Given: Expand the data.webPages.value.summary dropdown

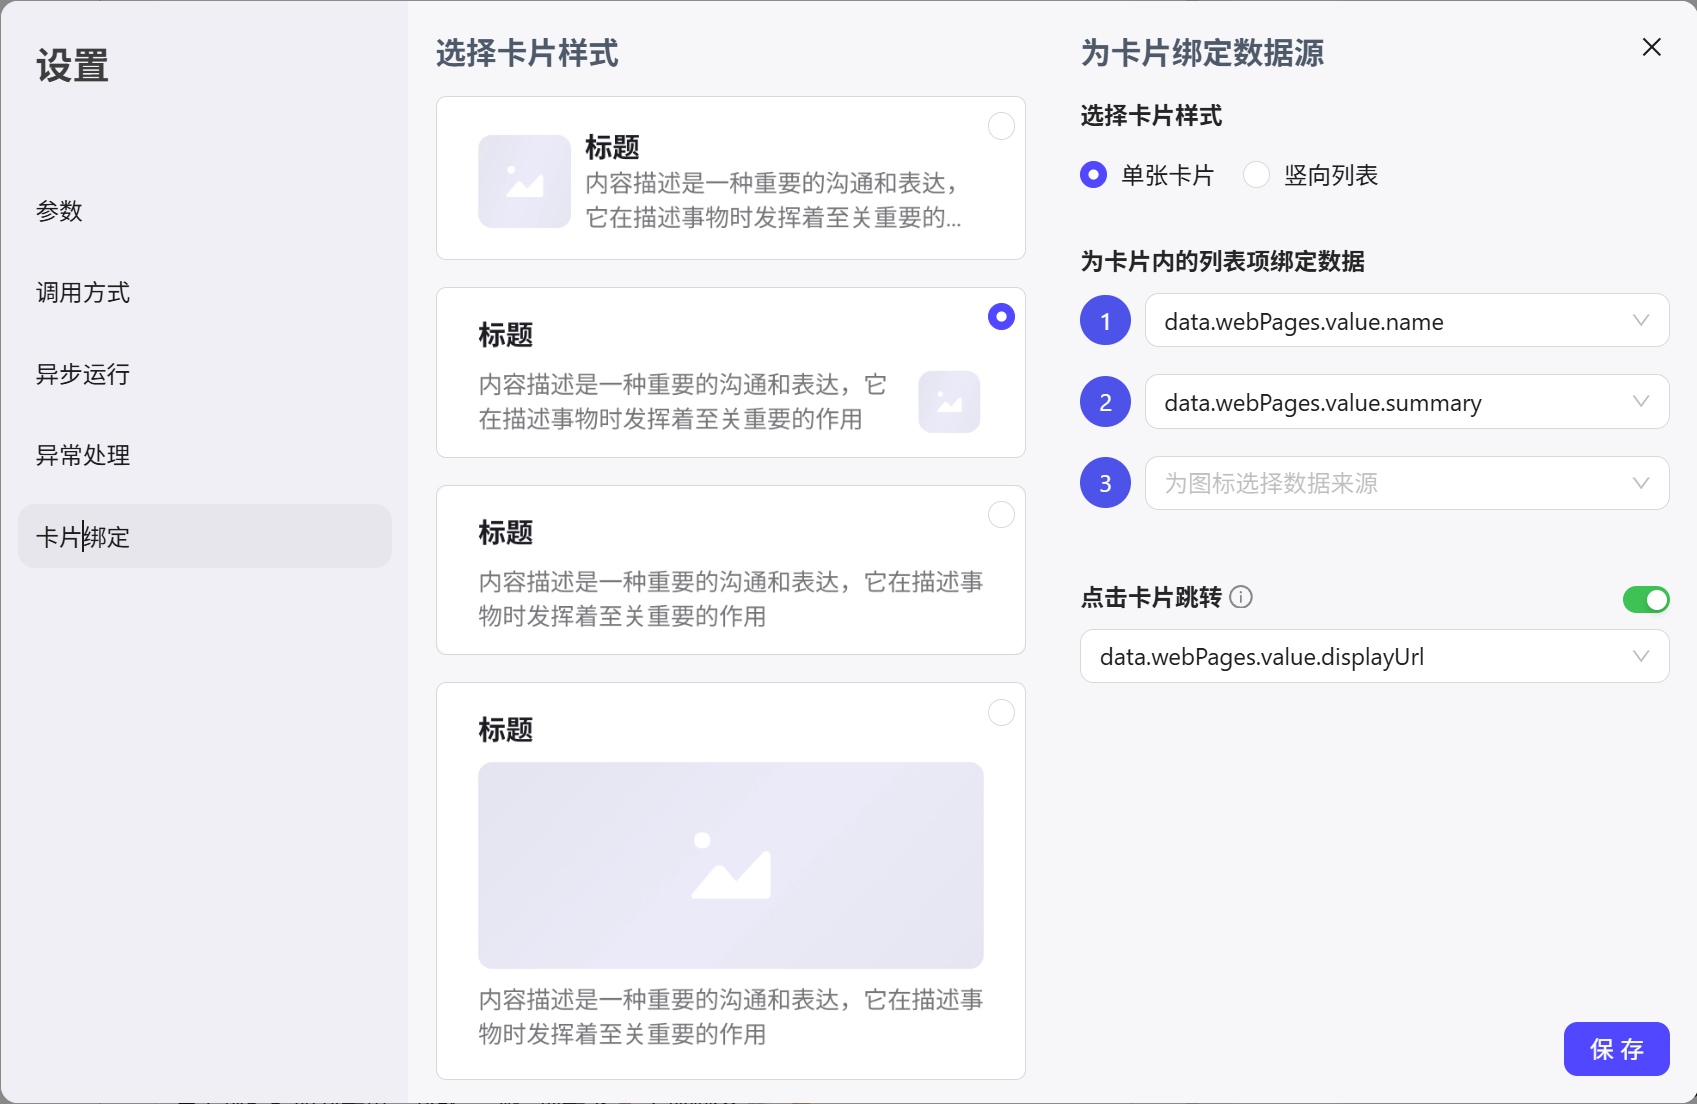Looking at the screenshot, I should tap(1406, 402).
